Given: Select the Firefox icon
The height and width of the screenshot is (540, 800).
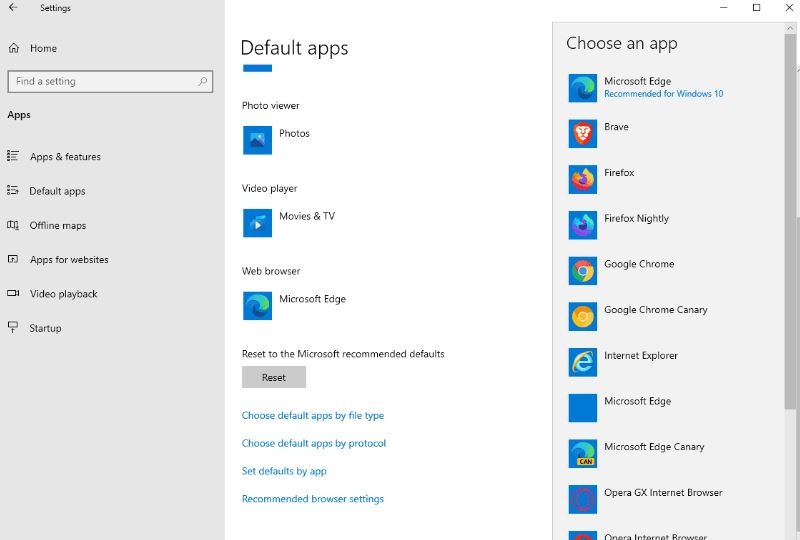Looking at the screenshot, I should [x=583, y=179].
